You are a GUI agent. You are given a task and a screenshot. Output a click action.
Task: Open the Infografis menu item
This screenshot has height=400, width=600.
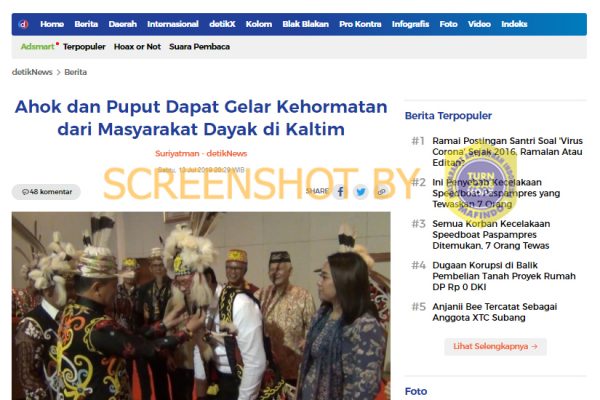pyautogui.click(x=410, y=24)
